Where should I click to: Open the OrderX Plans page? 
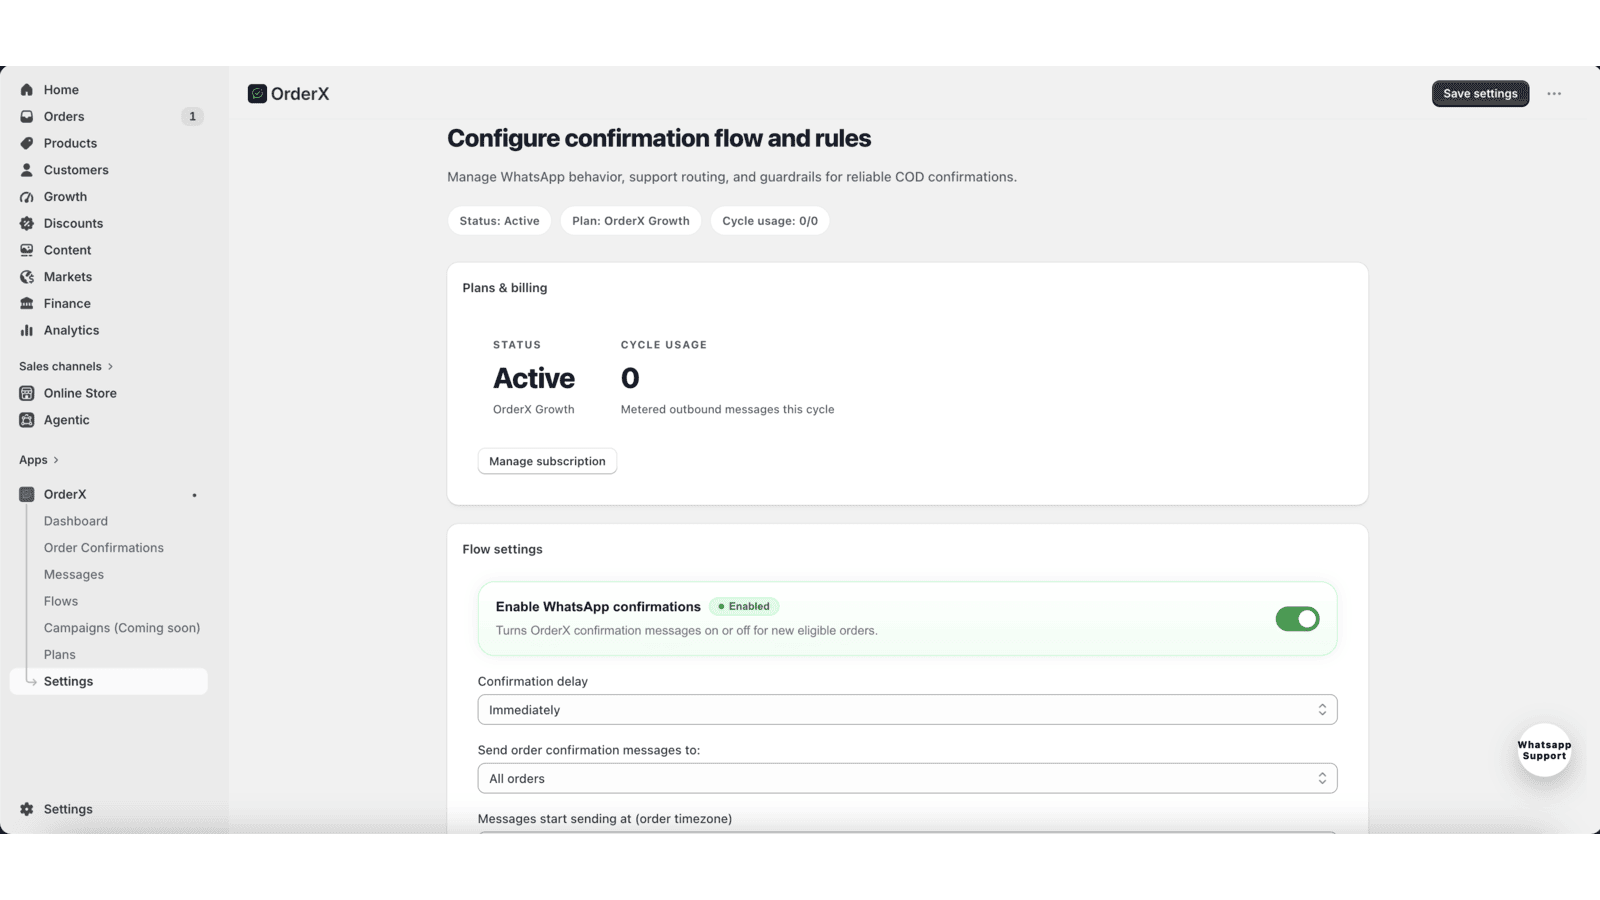(x=60, y=655)
